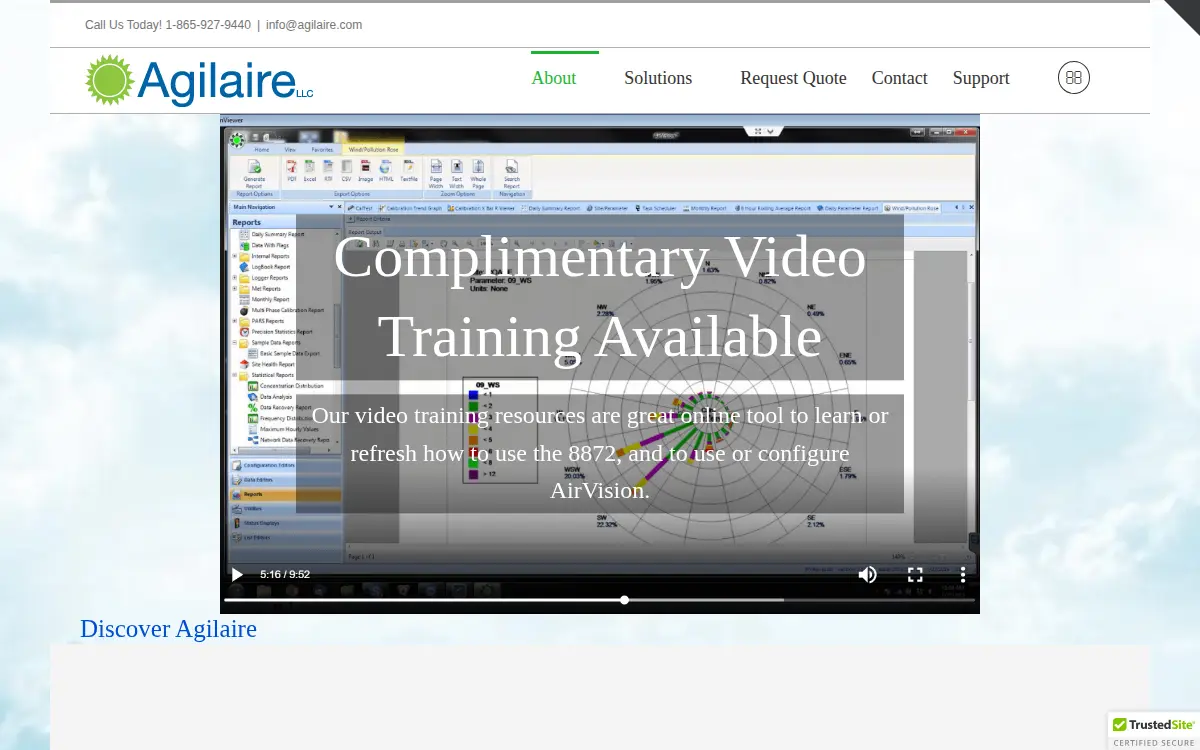Click the 'Our video training resources' paragraph
Viewport: 1200px width, 750px height.
click(x=600, y=453)
